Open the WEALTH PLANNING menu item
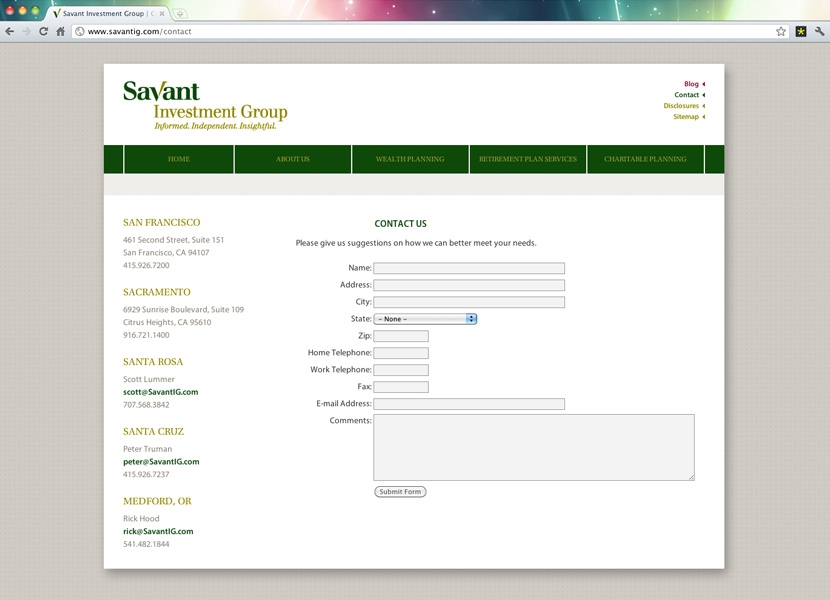This screenshot has width=830, height=600. pos(410,159)
